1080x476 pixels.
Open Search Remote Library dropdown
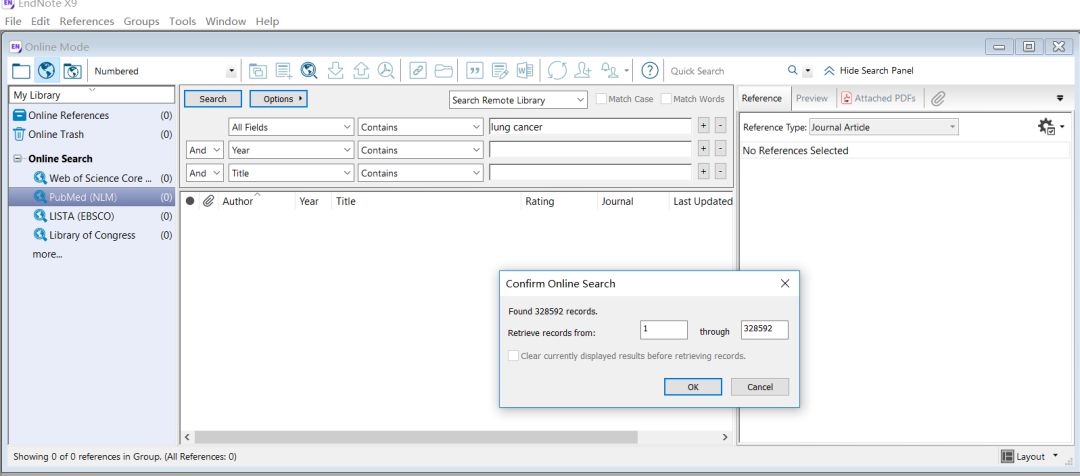tap(518, 100)
